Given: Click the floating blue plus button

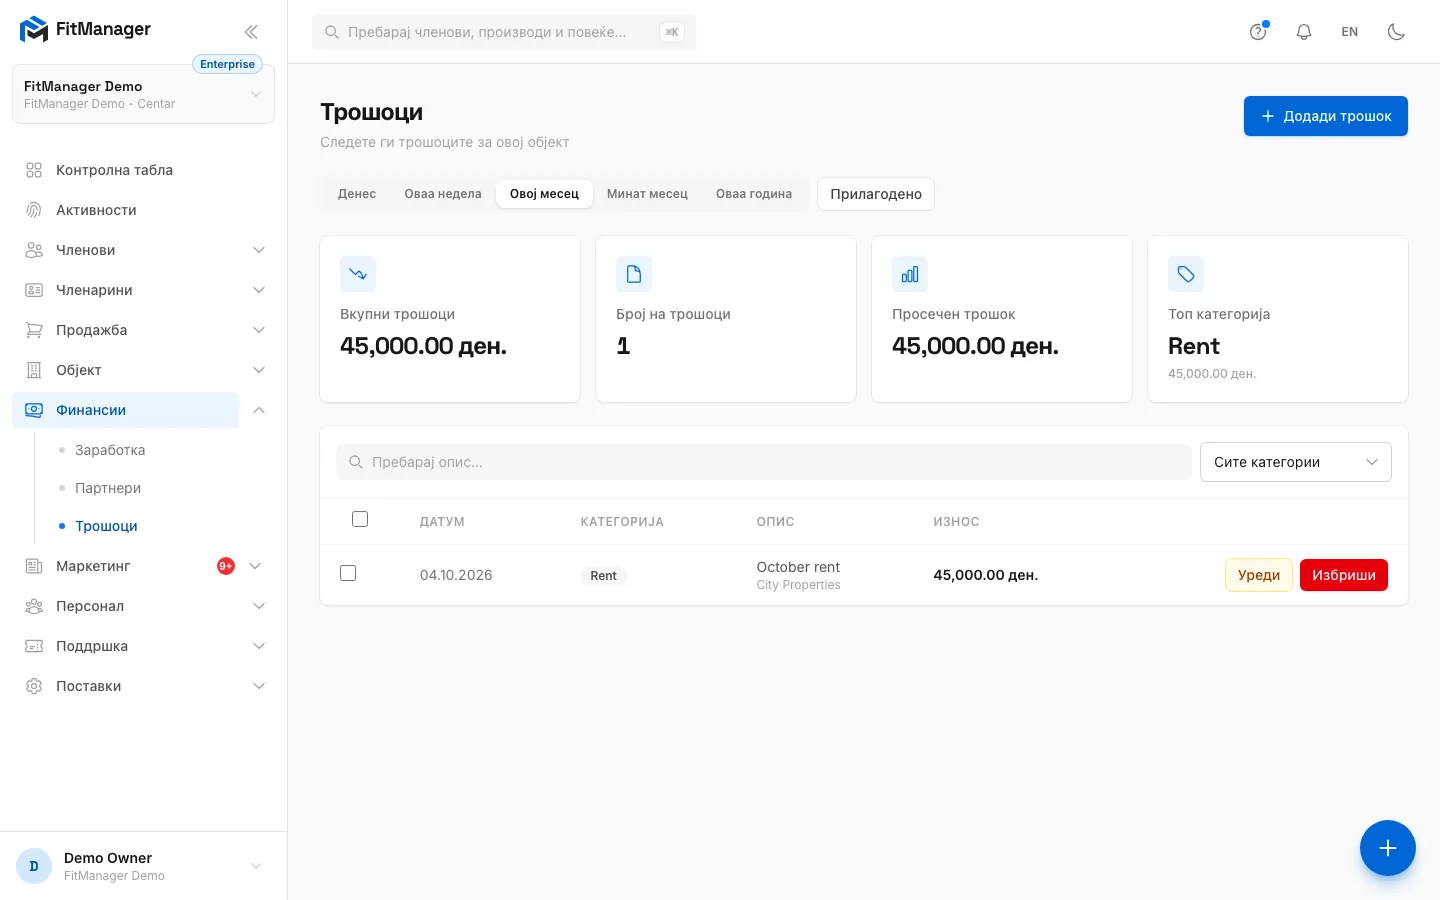Looking at the screenshot, I should tap(1387, 848).
